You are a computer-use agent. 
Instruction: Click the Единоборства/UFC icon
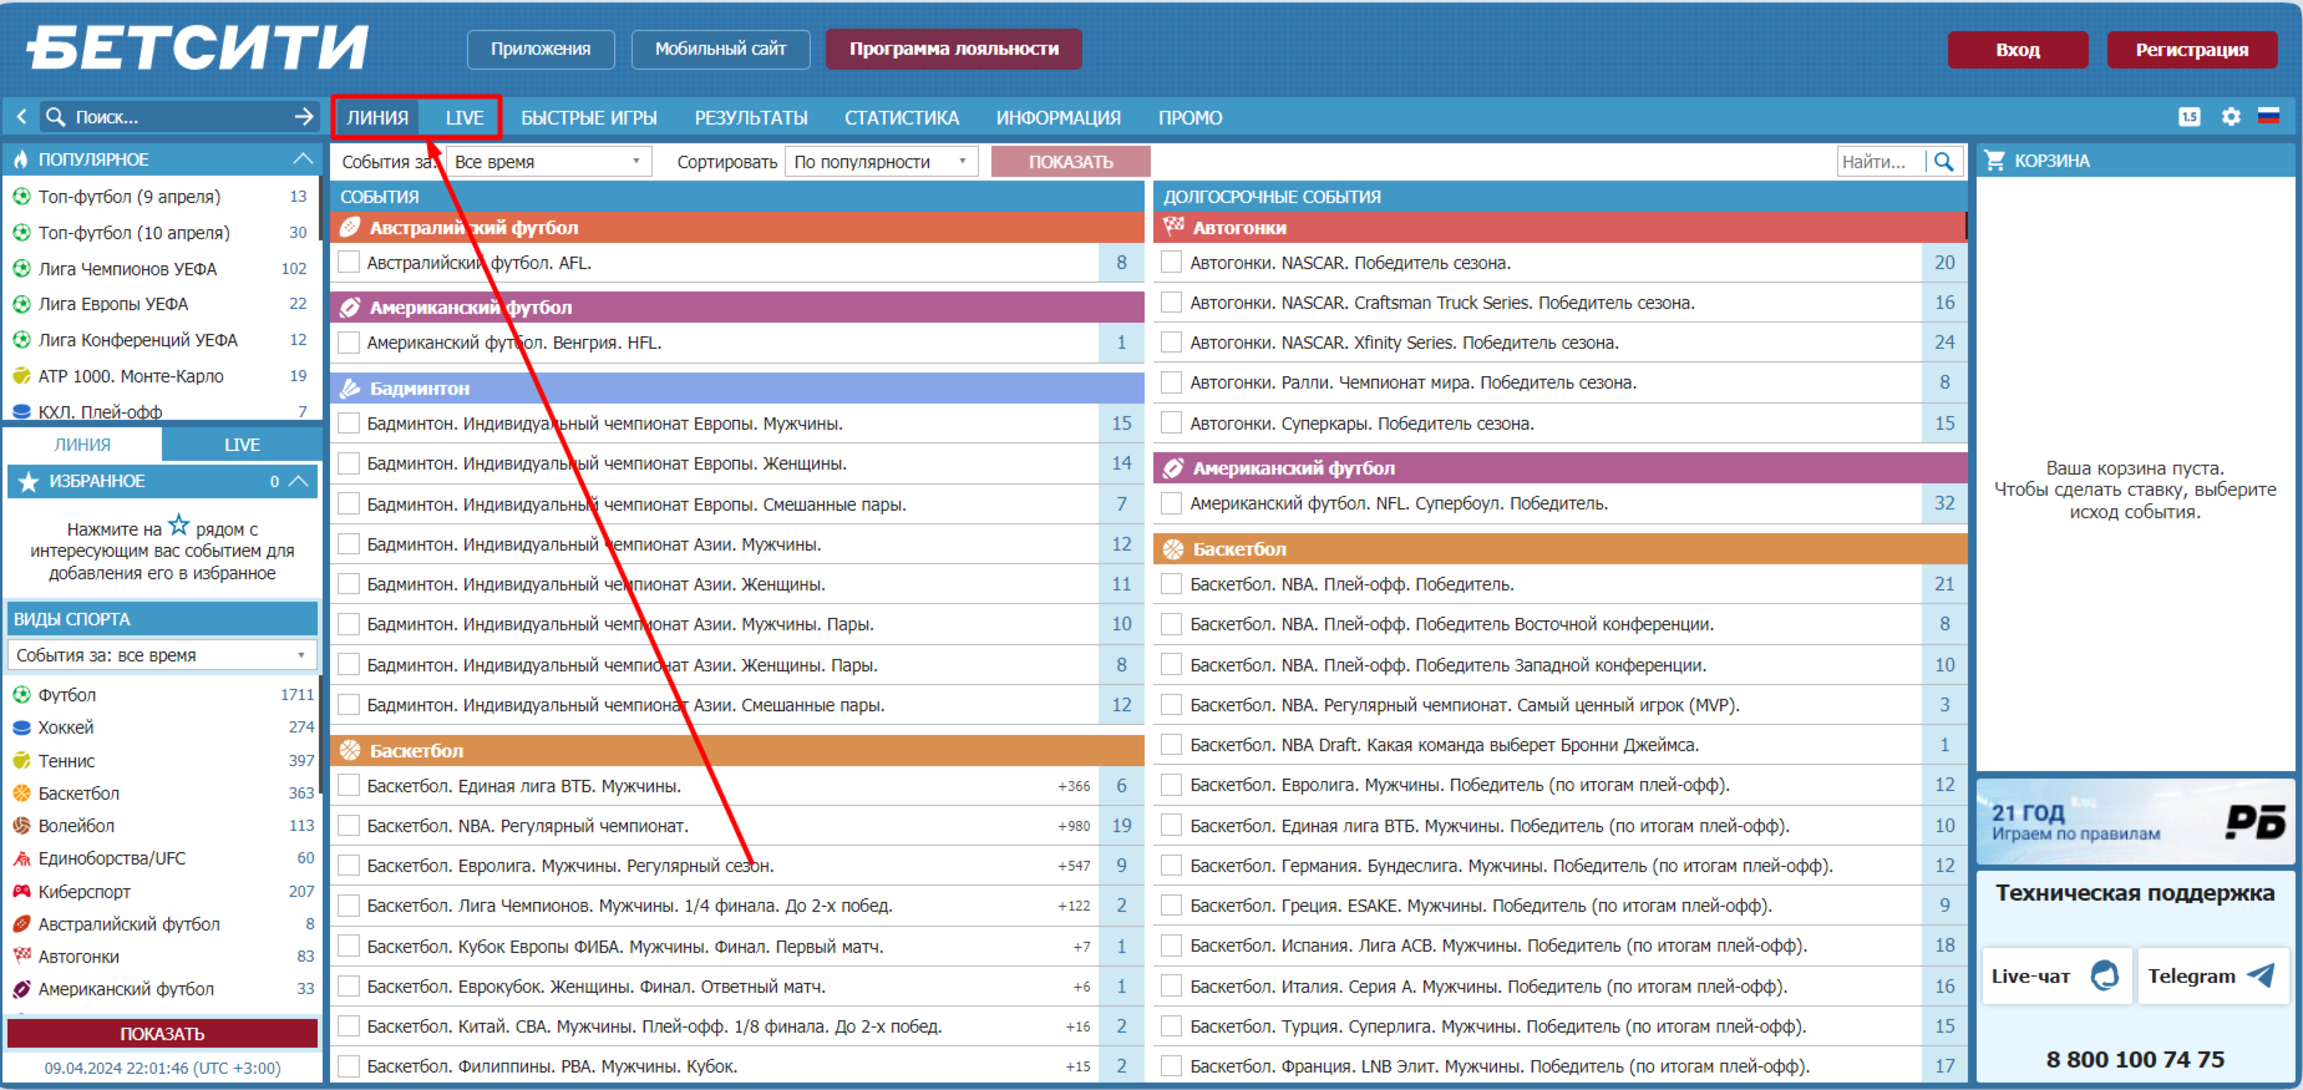(21, 859)
